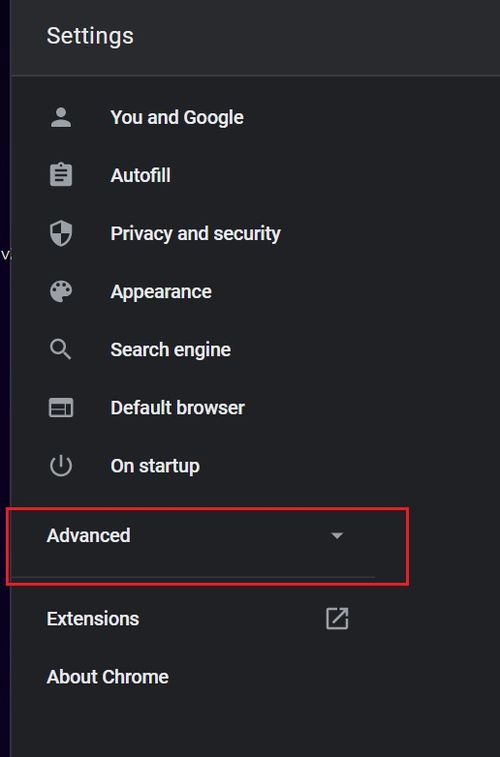This screenshot has width=500, height=757.
Task: Select Privacy and security in the sidebar
Action: point(195,234)
